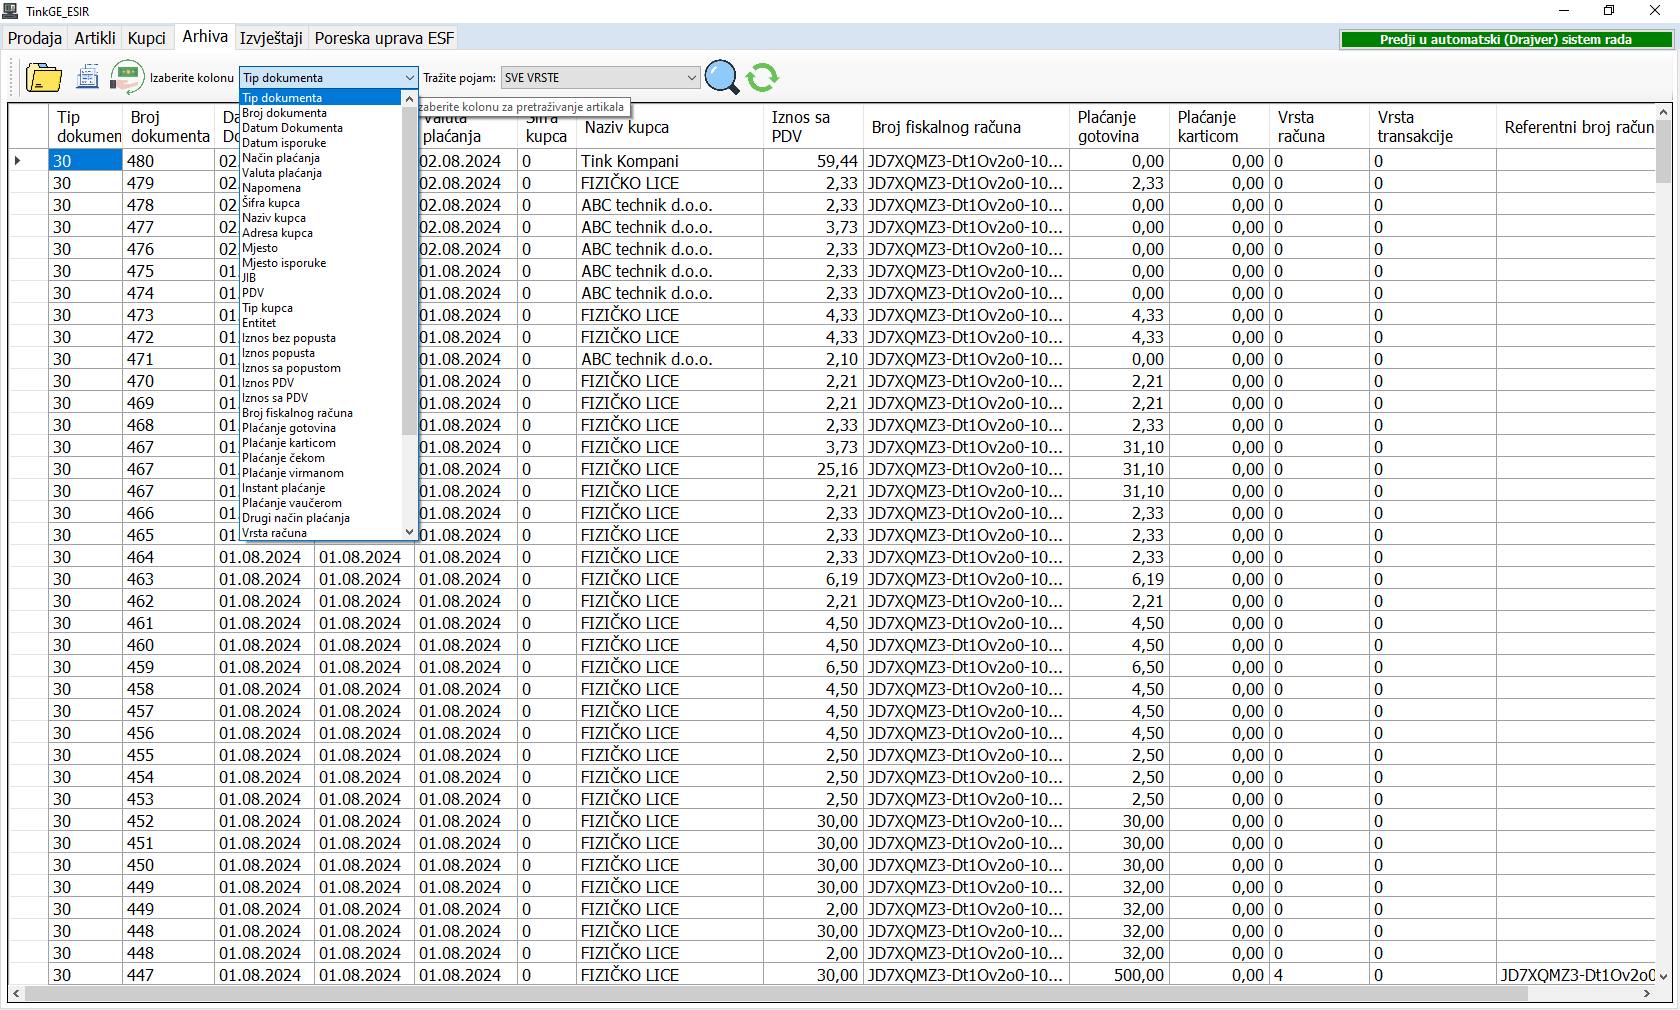Screen dimensions: 1680x1010
Task: Click 'Predji u automatski (Drajver) sistem rada' button
Action: click(1505, 40)
